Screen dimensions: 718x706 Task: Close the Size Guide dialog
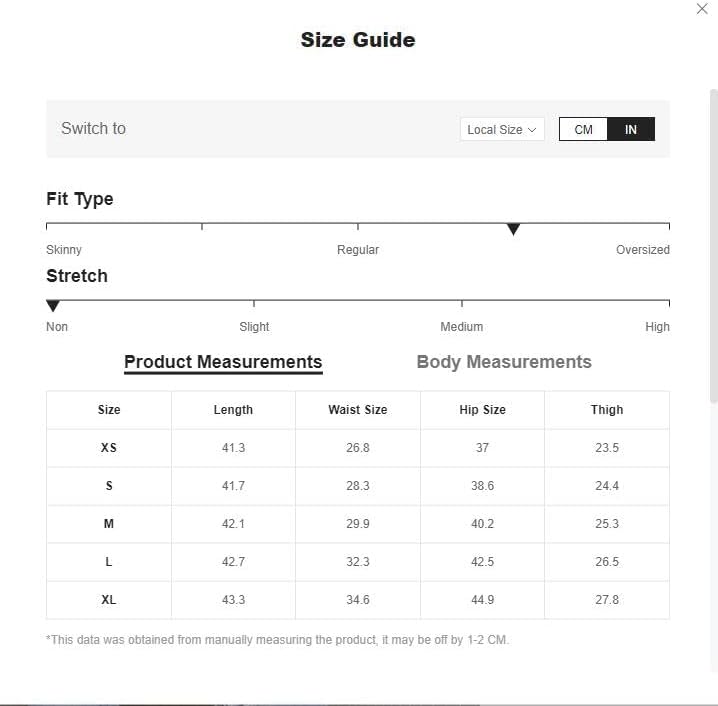[x=702, y=9]
